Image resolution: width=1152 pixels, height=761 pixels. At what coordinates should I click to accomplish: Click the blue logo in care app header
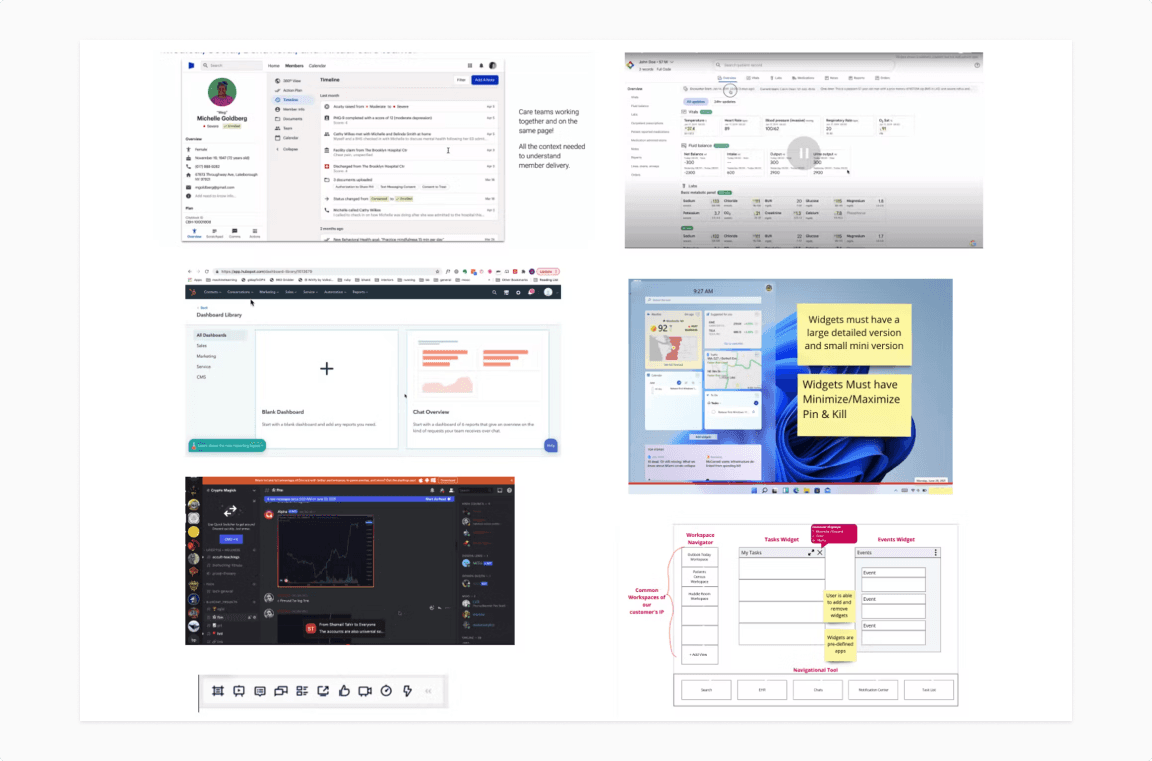point(191,65)
